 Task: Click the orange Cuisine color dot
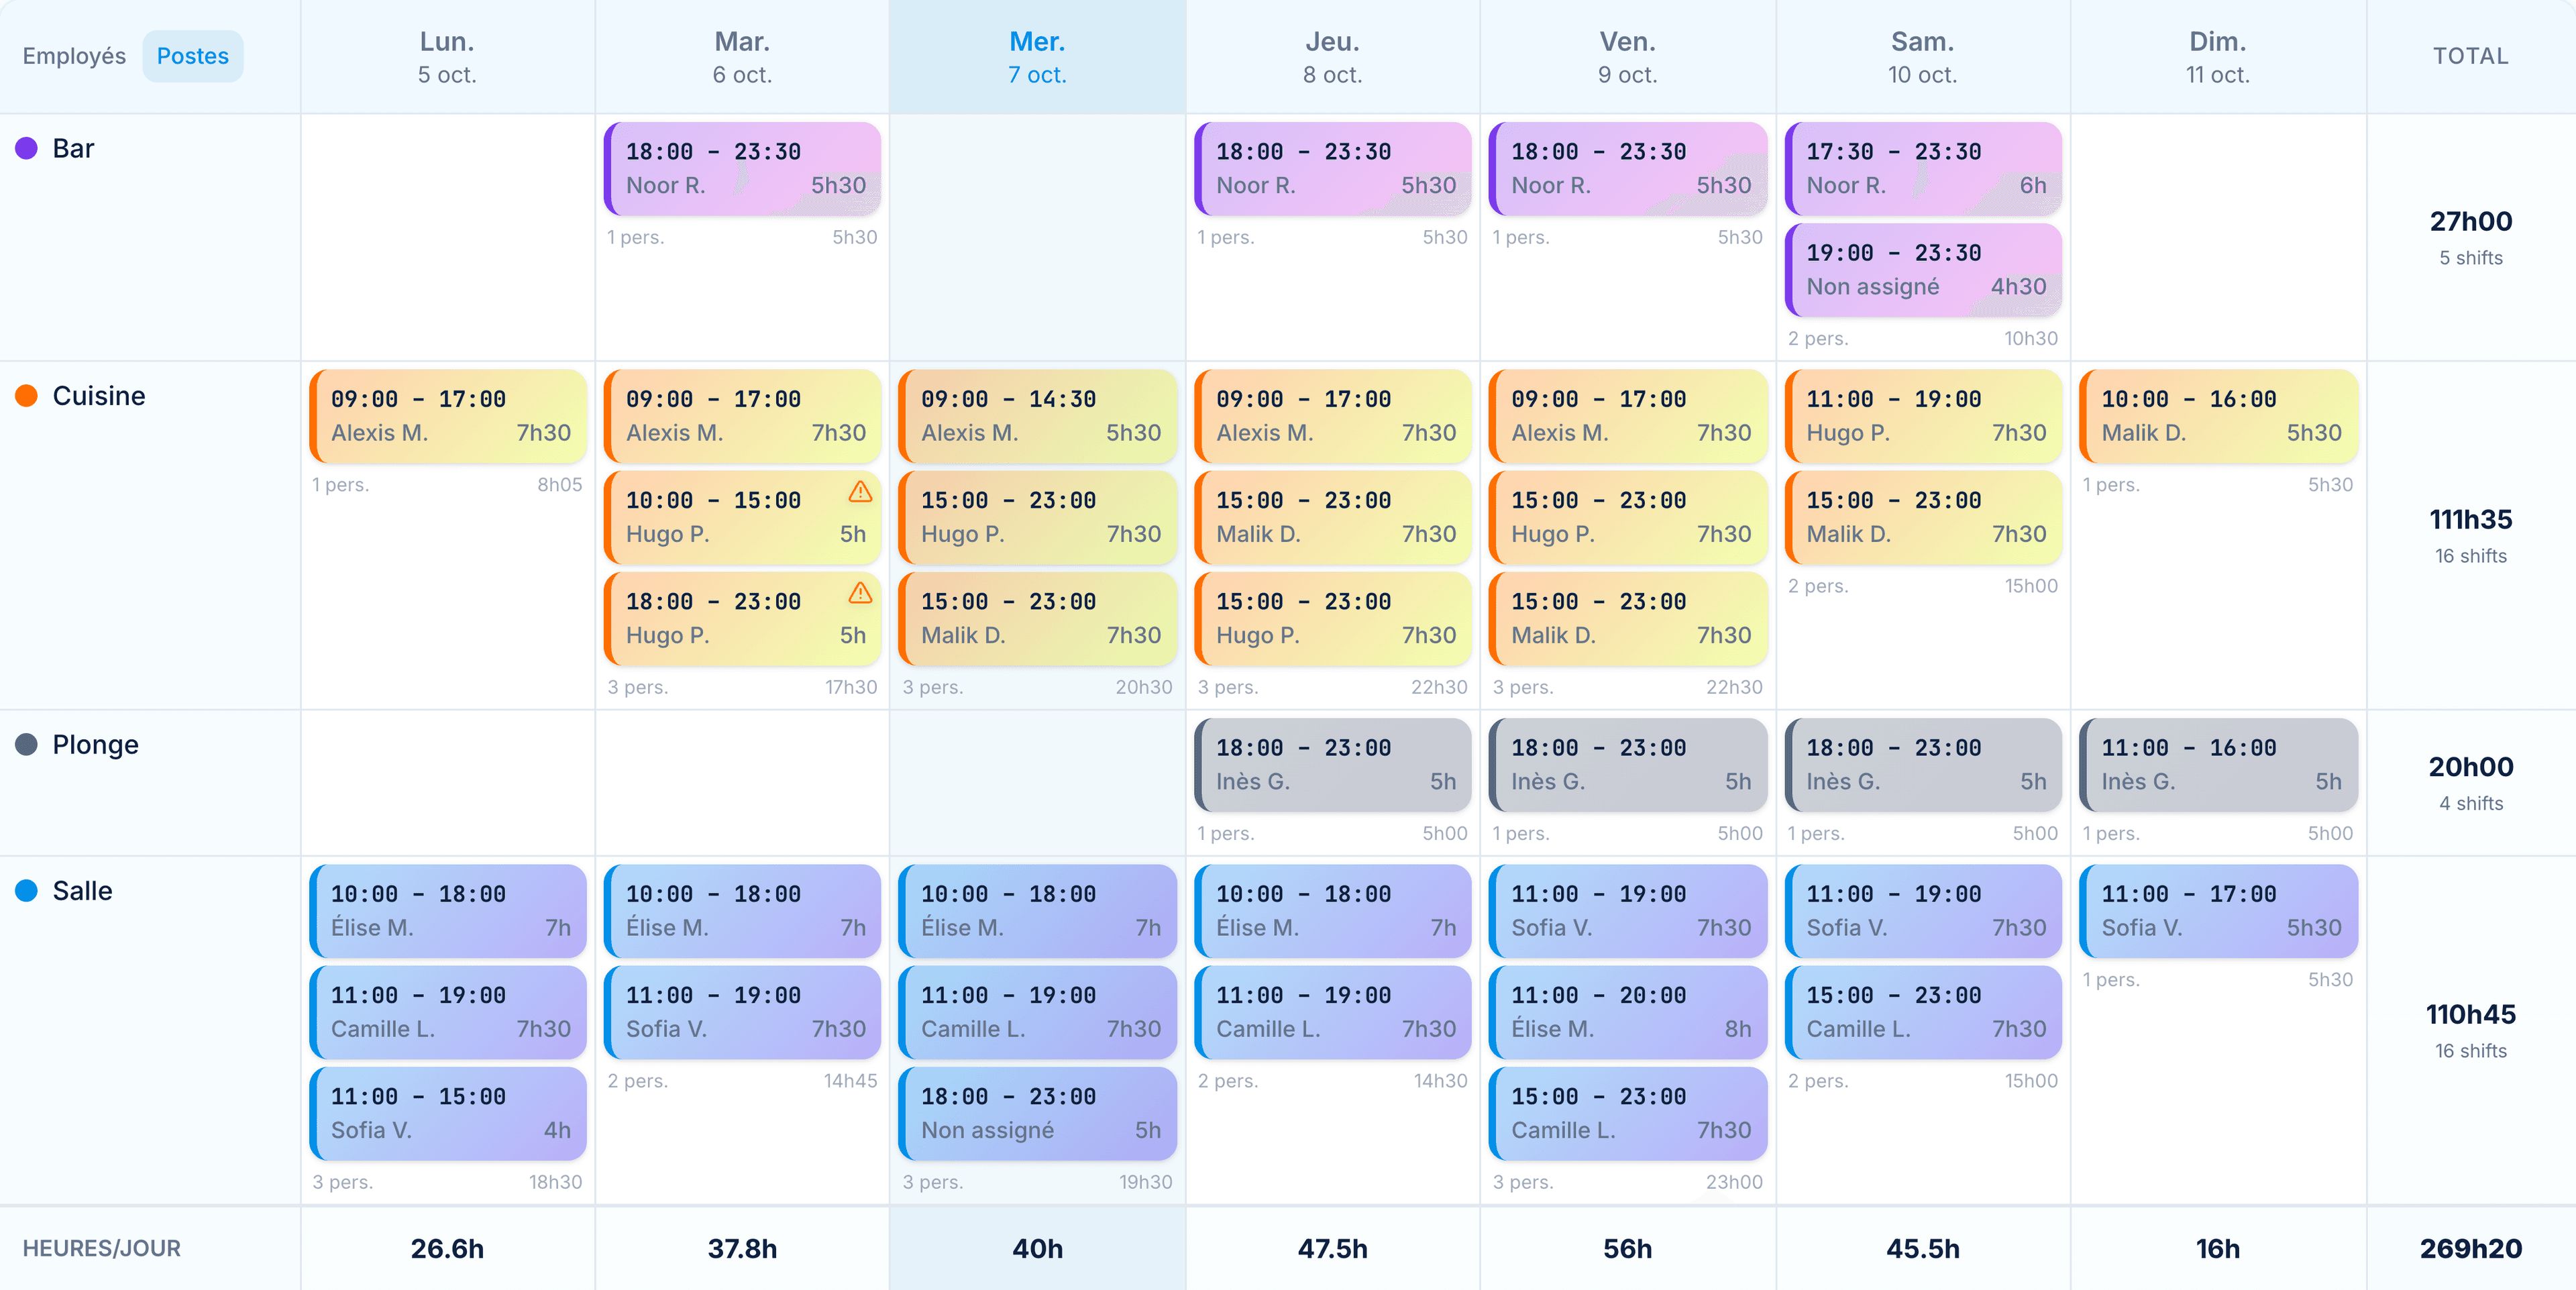tap(27, 396)
